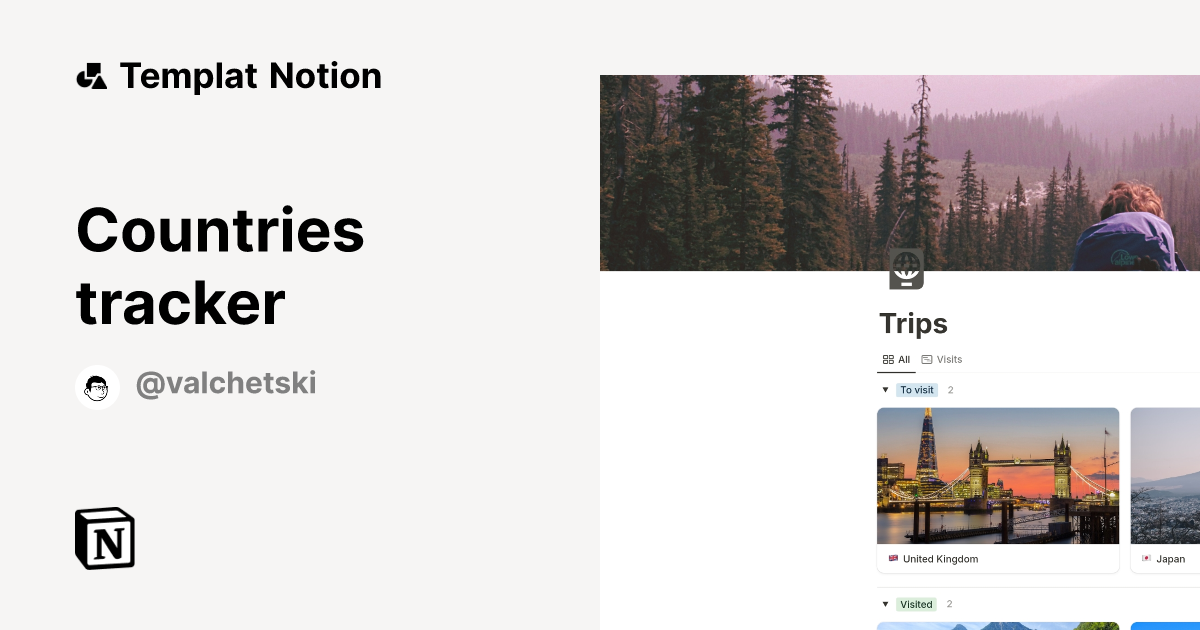Click the gallery grid icon beside All
The height and width of the screenshot is (630, 1200).
886,359
